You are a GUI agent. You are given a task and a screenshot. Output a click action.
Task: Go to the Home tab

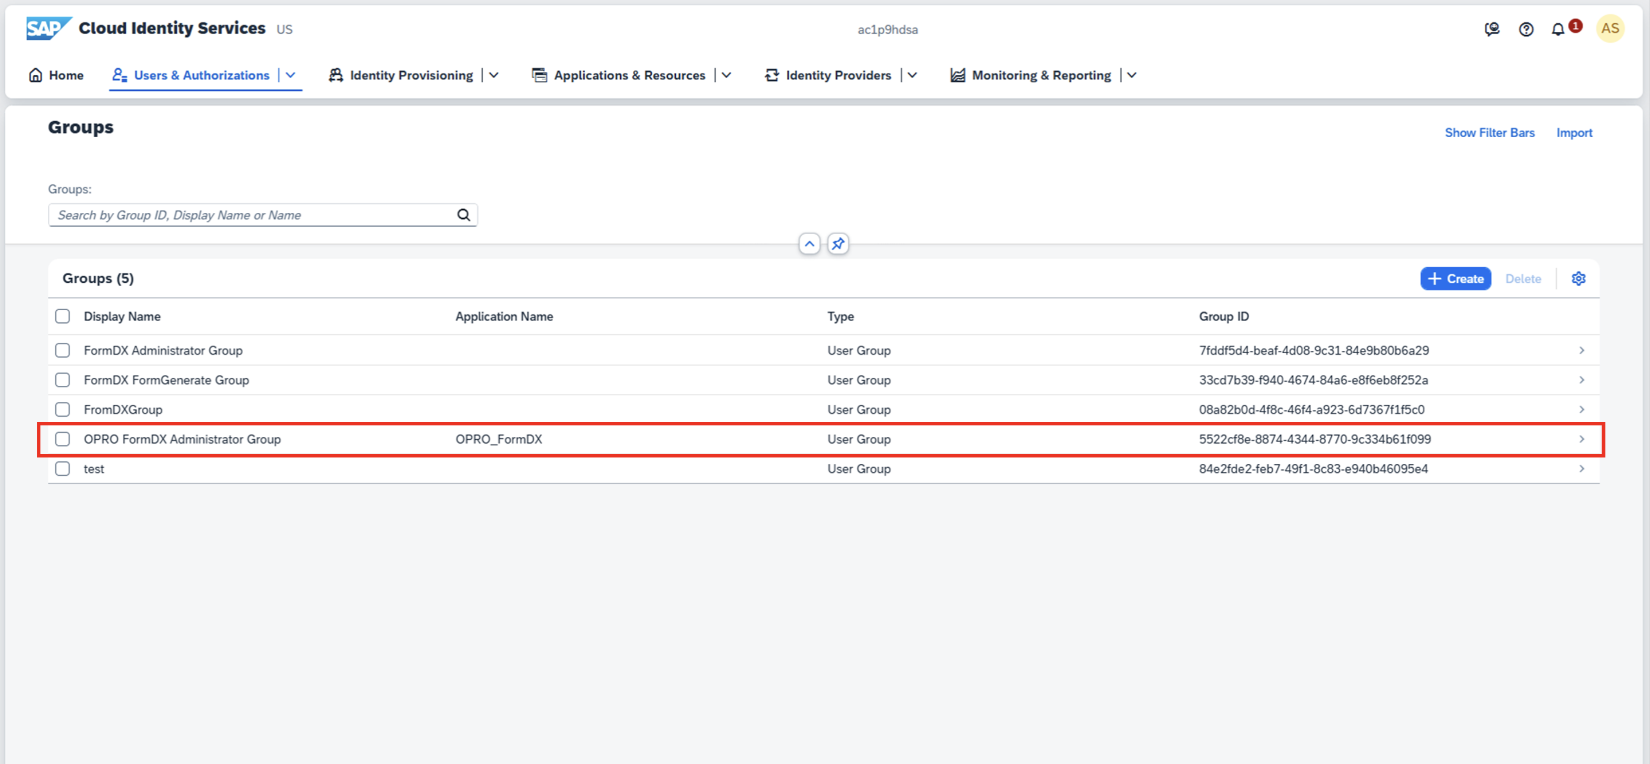tap(57, 75)
